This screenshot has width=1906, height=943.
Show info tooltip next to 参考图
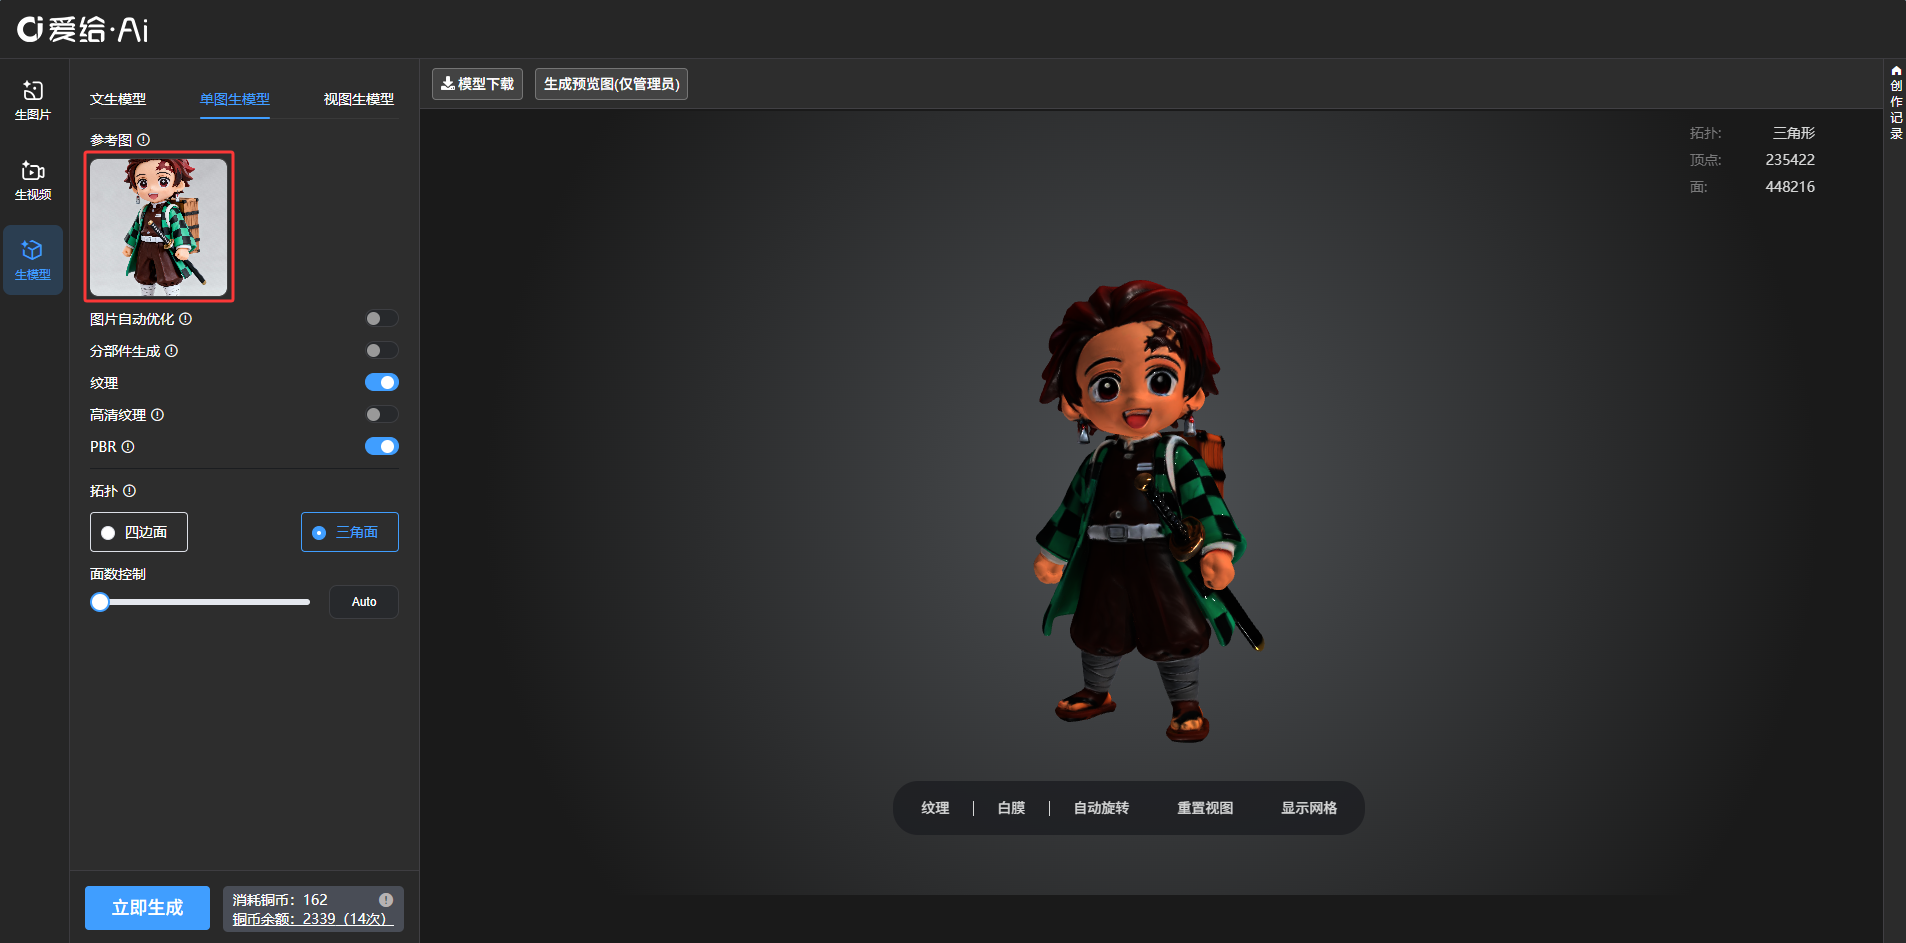(x=144, y=140)
